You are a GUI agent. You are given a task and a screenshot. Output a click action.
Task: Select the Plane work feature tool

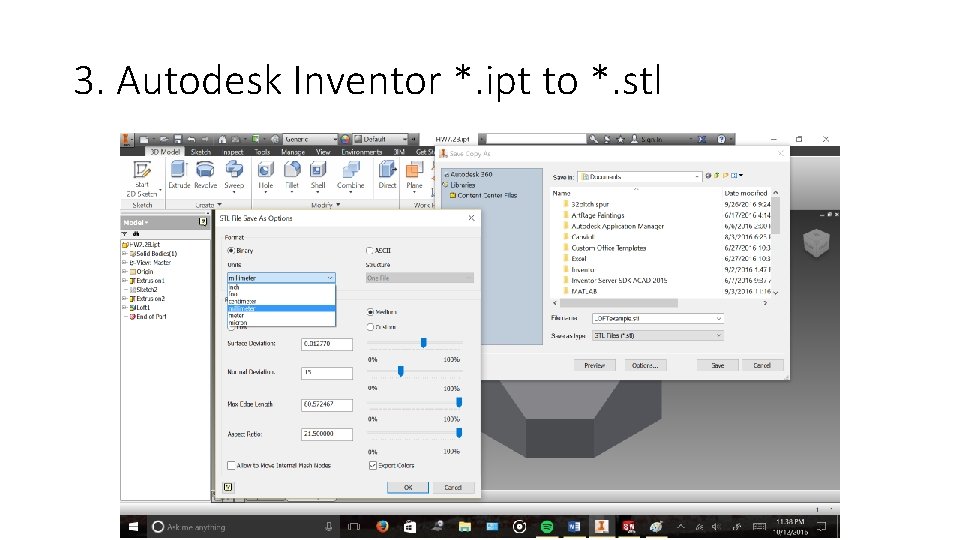(x=414, y=176)
